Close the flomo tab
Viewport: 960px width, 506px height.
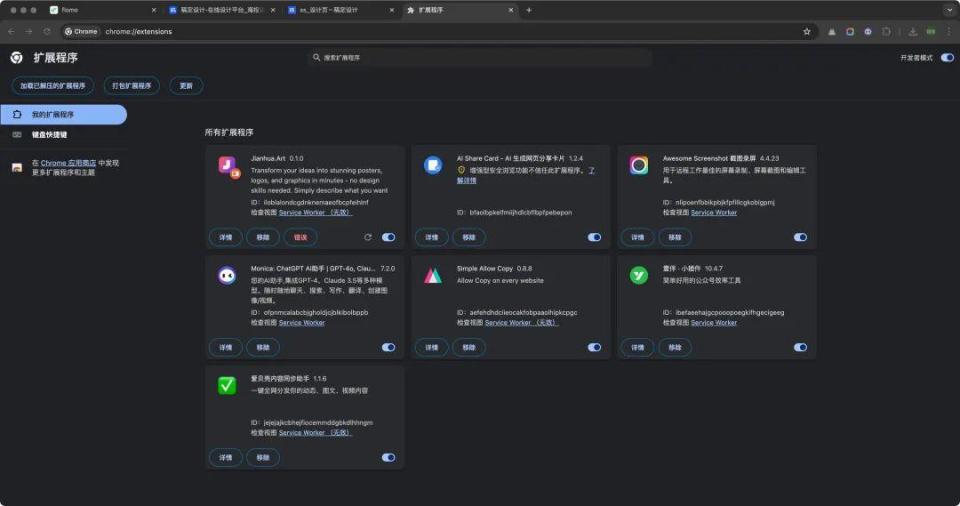click(154, 10)
